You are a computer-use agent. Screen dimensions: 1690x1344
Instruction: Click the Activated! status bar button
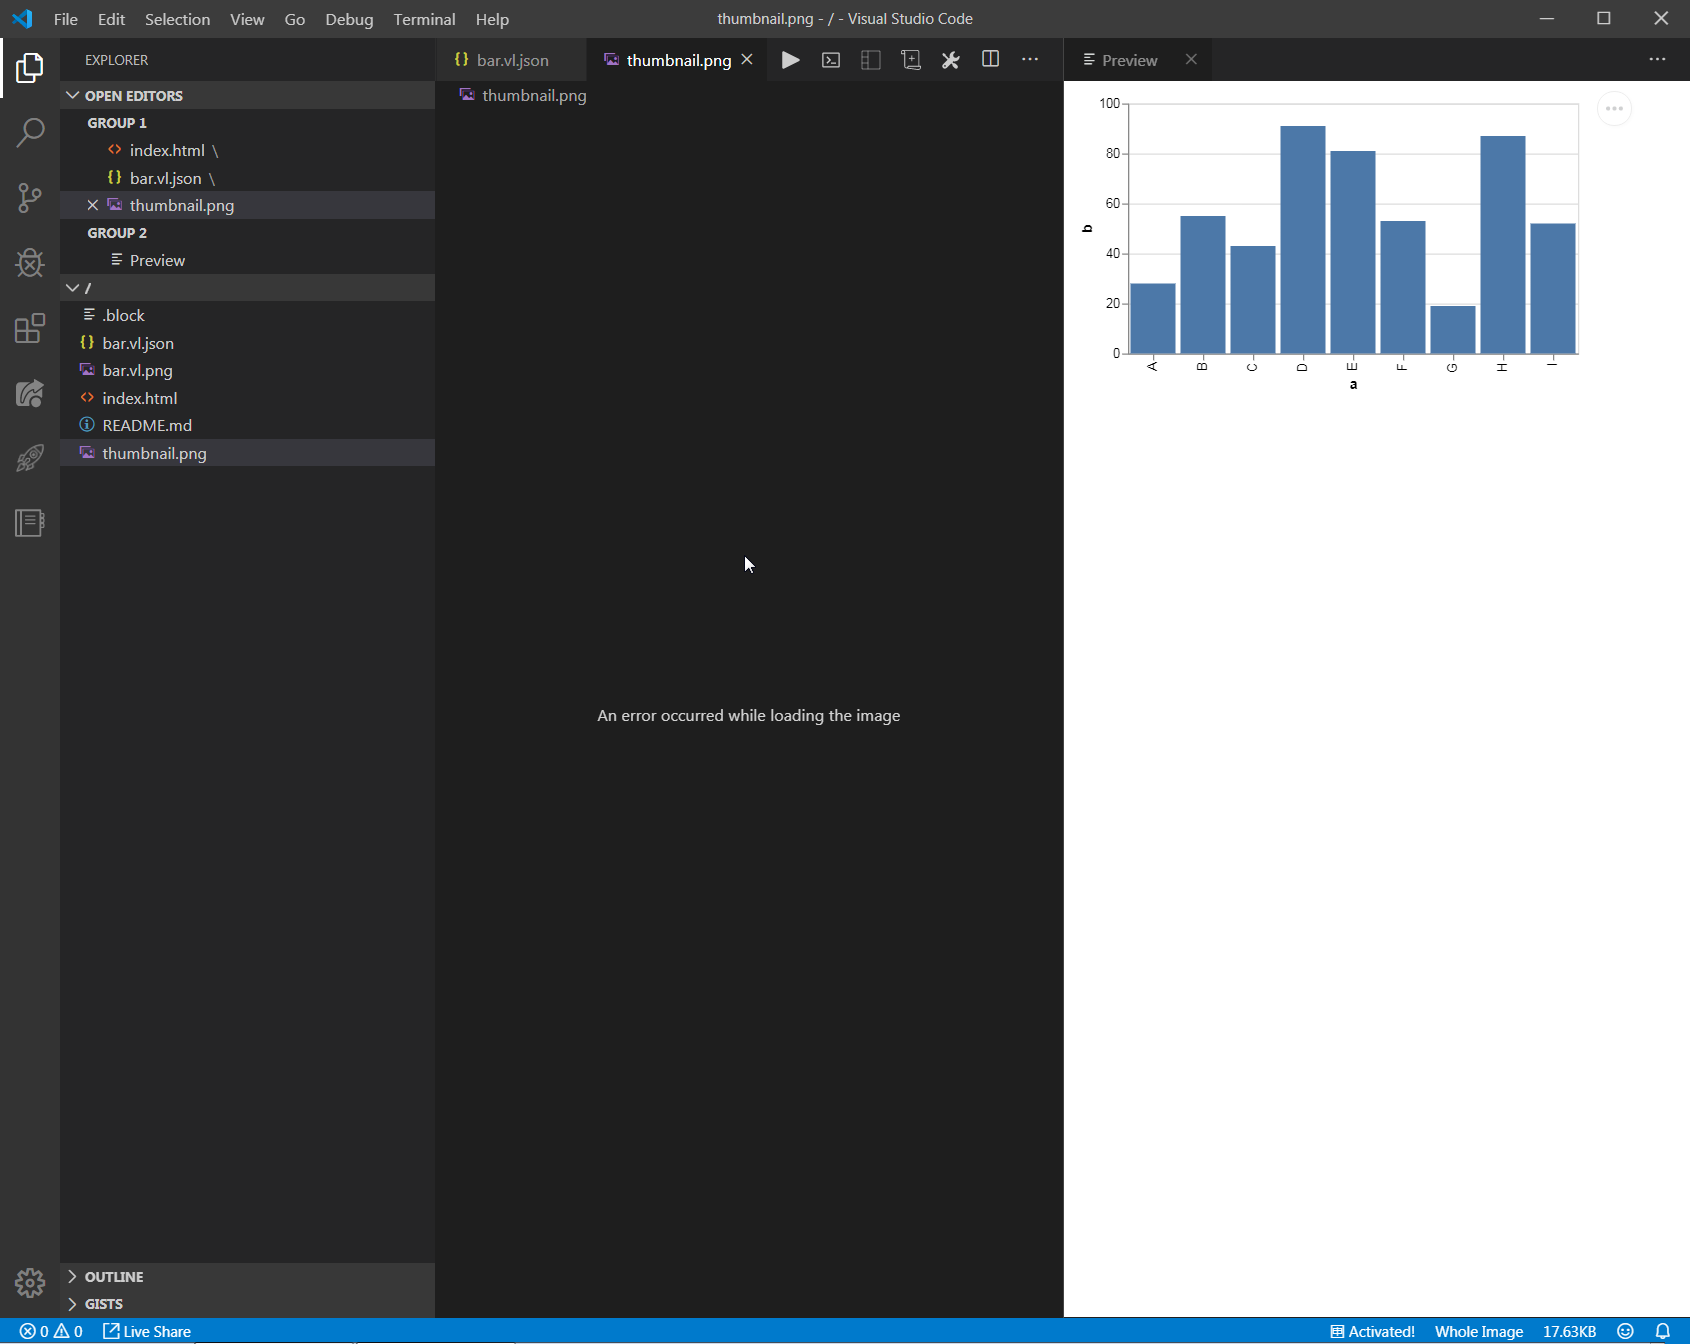pos(1374,1331)
